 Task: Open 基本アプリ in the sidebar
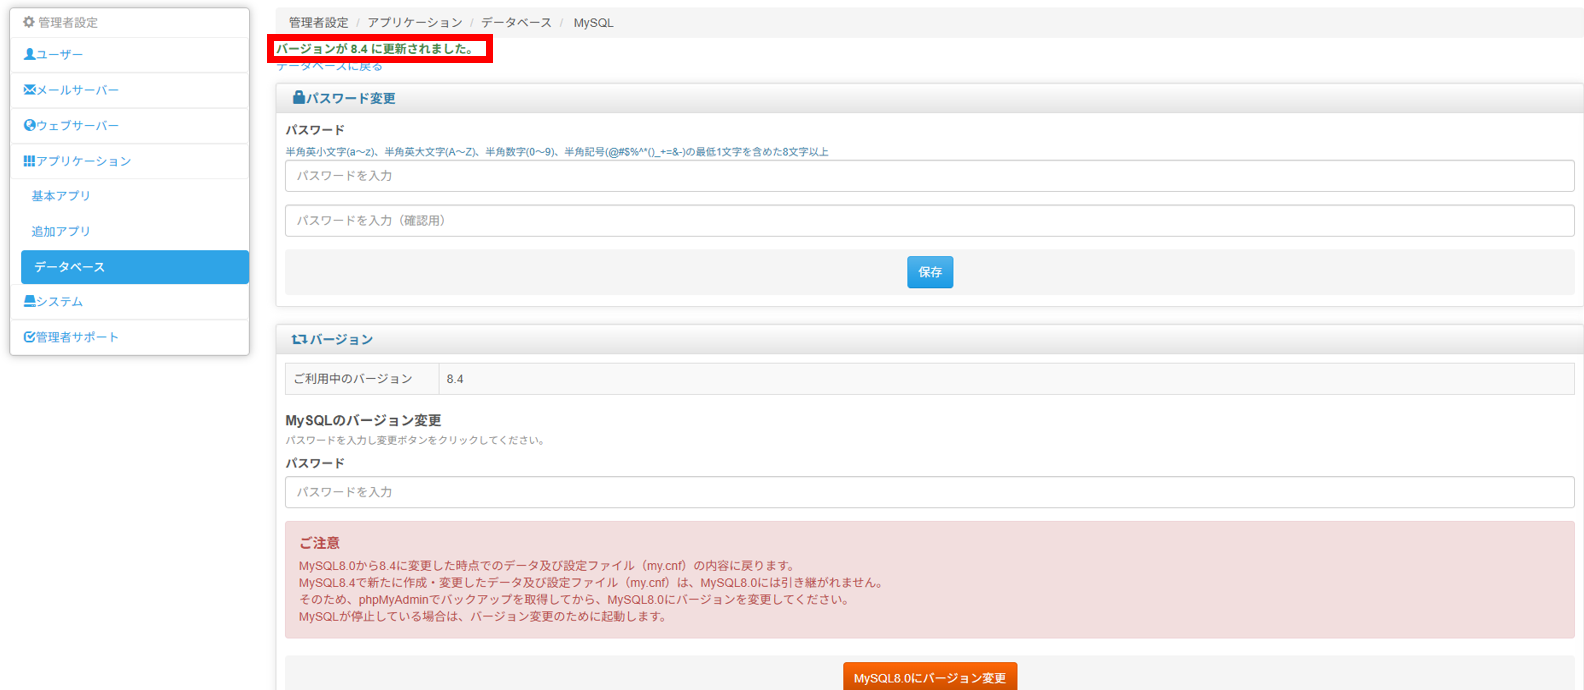pyautogui.click(x=61, y=196)
